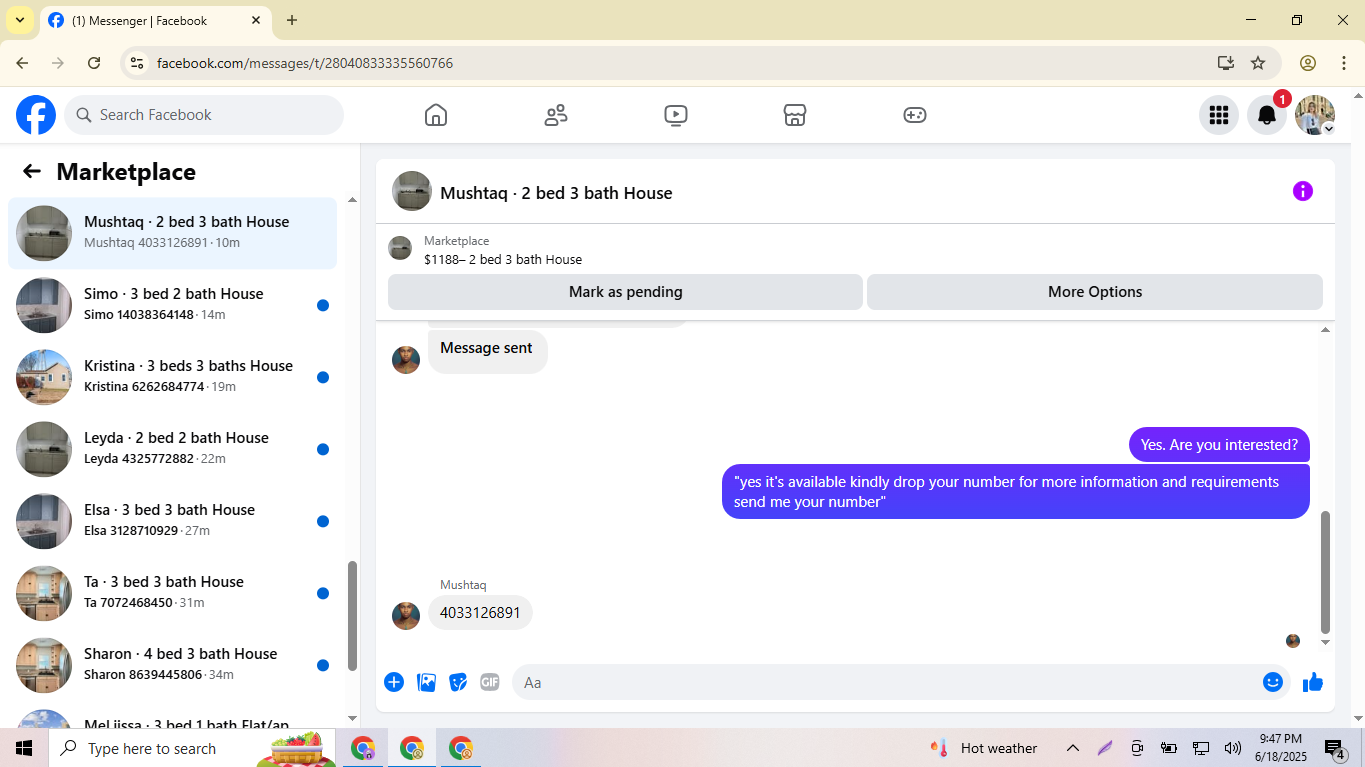This screenshot has width=1365, height=767.
Task: Reload the Messenger page
Action: 94,63
